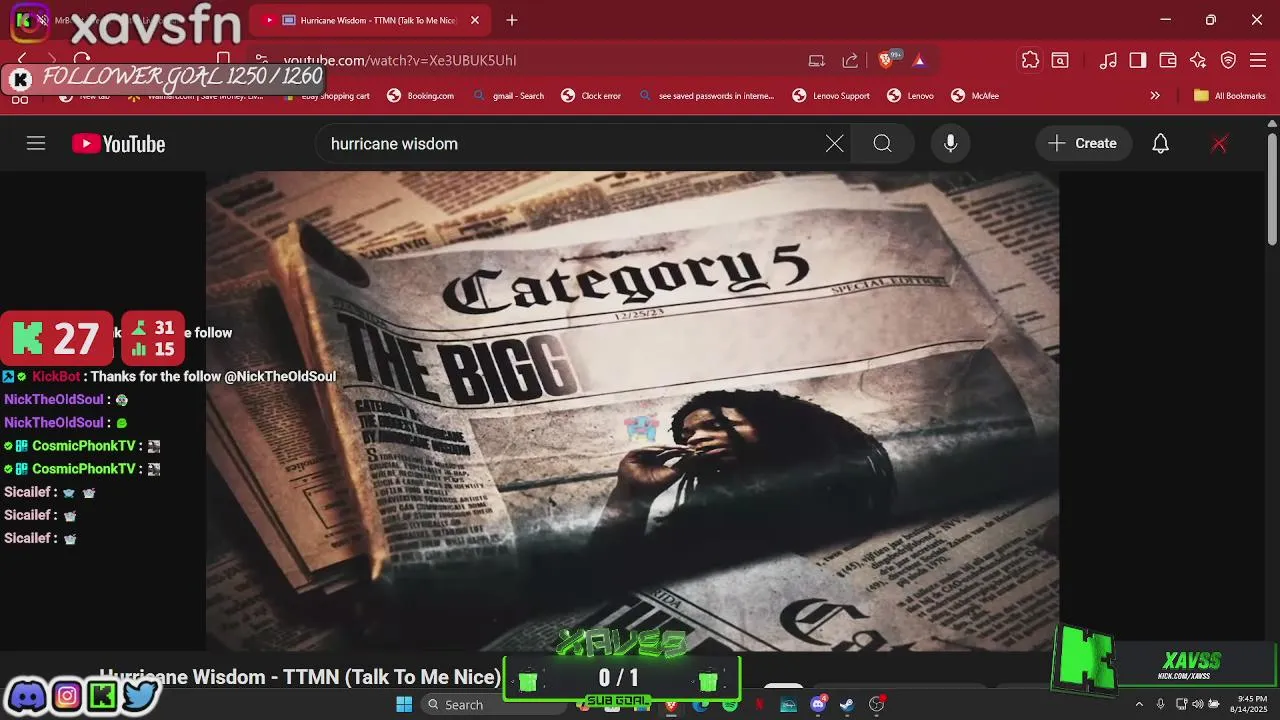1280x720 pixels.
Task: Open the All Bookmarks folder
Action: pos(1229,96)
